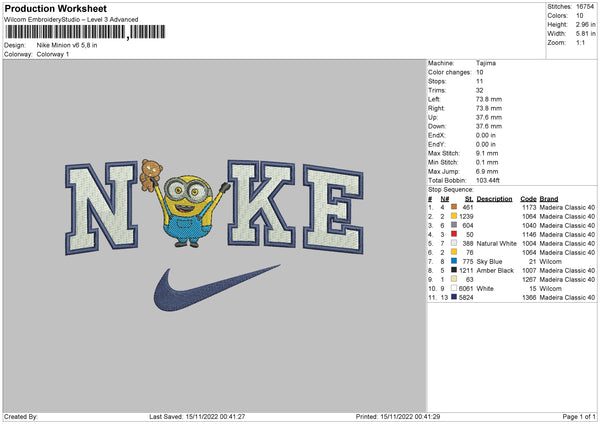Click the yellow swatch with 76 stitches
This screenshot has width=600, height=424.
(x=454, y=252)
